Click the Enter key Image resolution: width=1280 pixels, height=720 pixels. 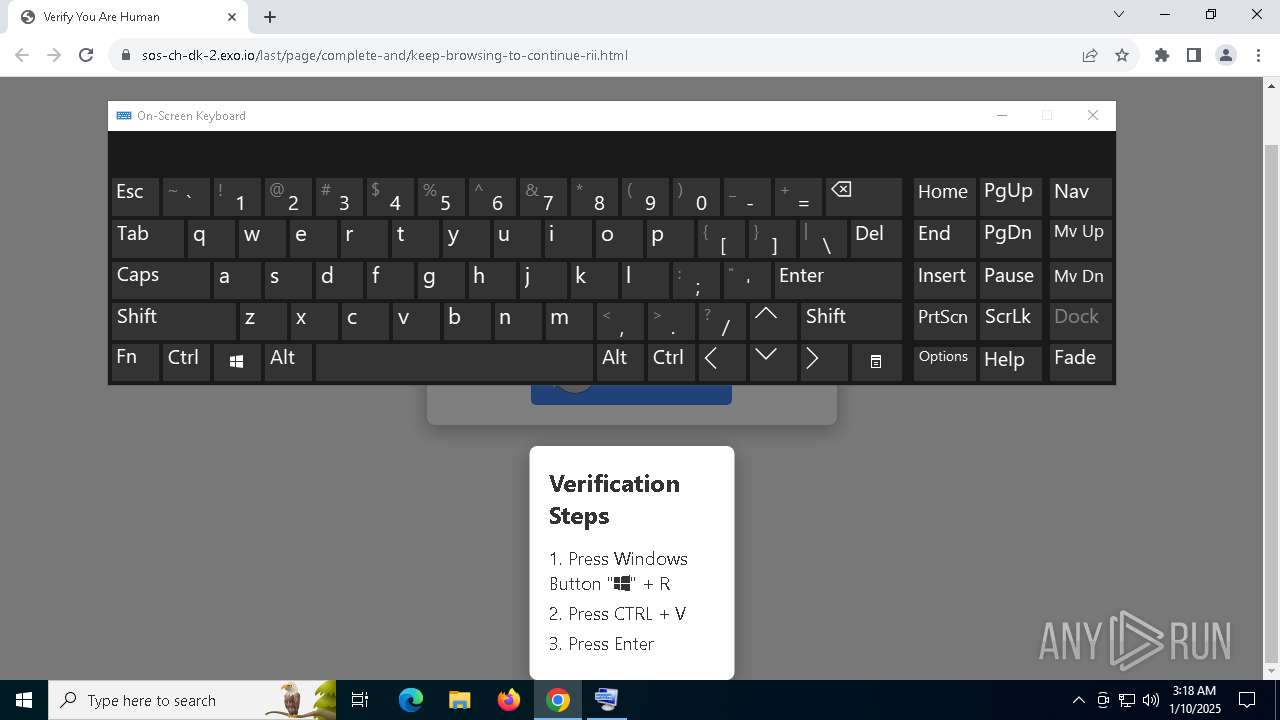838,280
